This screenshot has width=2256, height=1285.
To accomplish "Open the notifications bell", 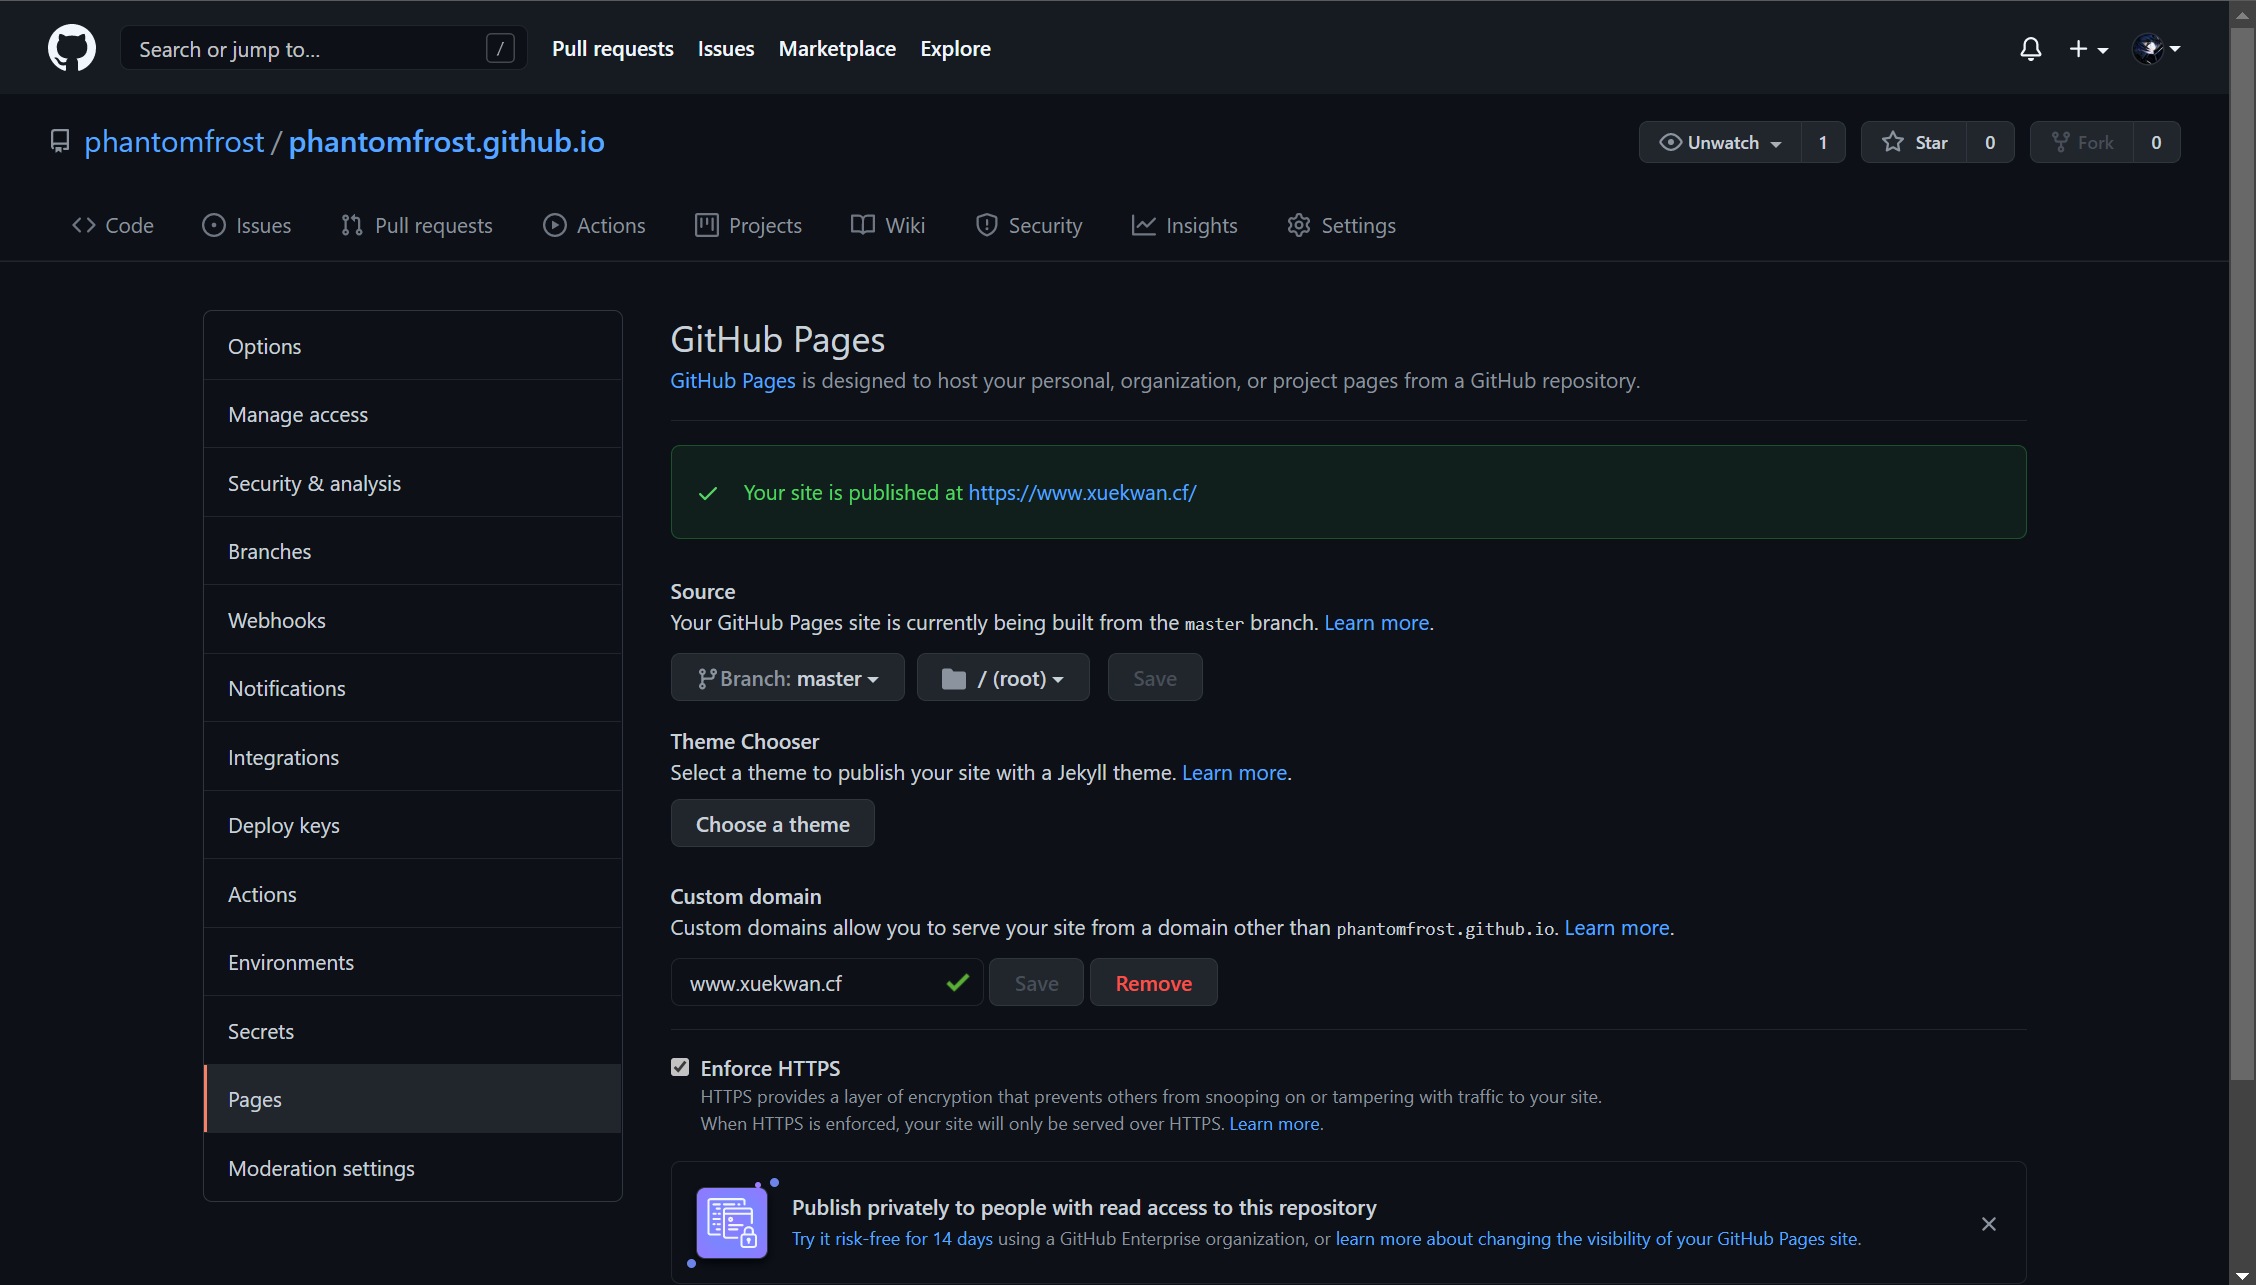I will [x=2030, y=49].
